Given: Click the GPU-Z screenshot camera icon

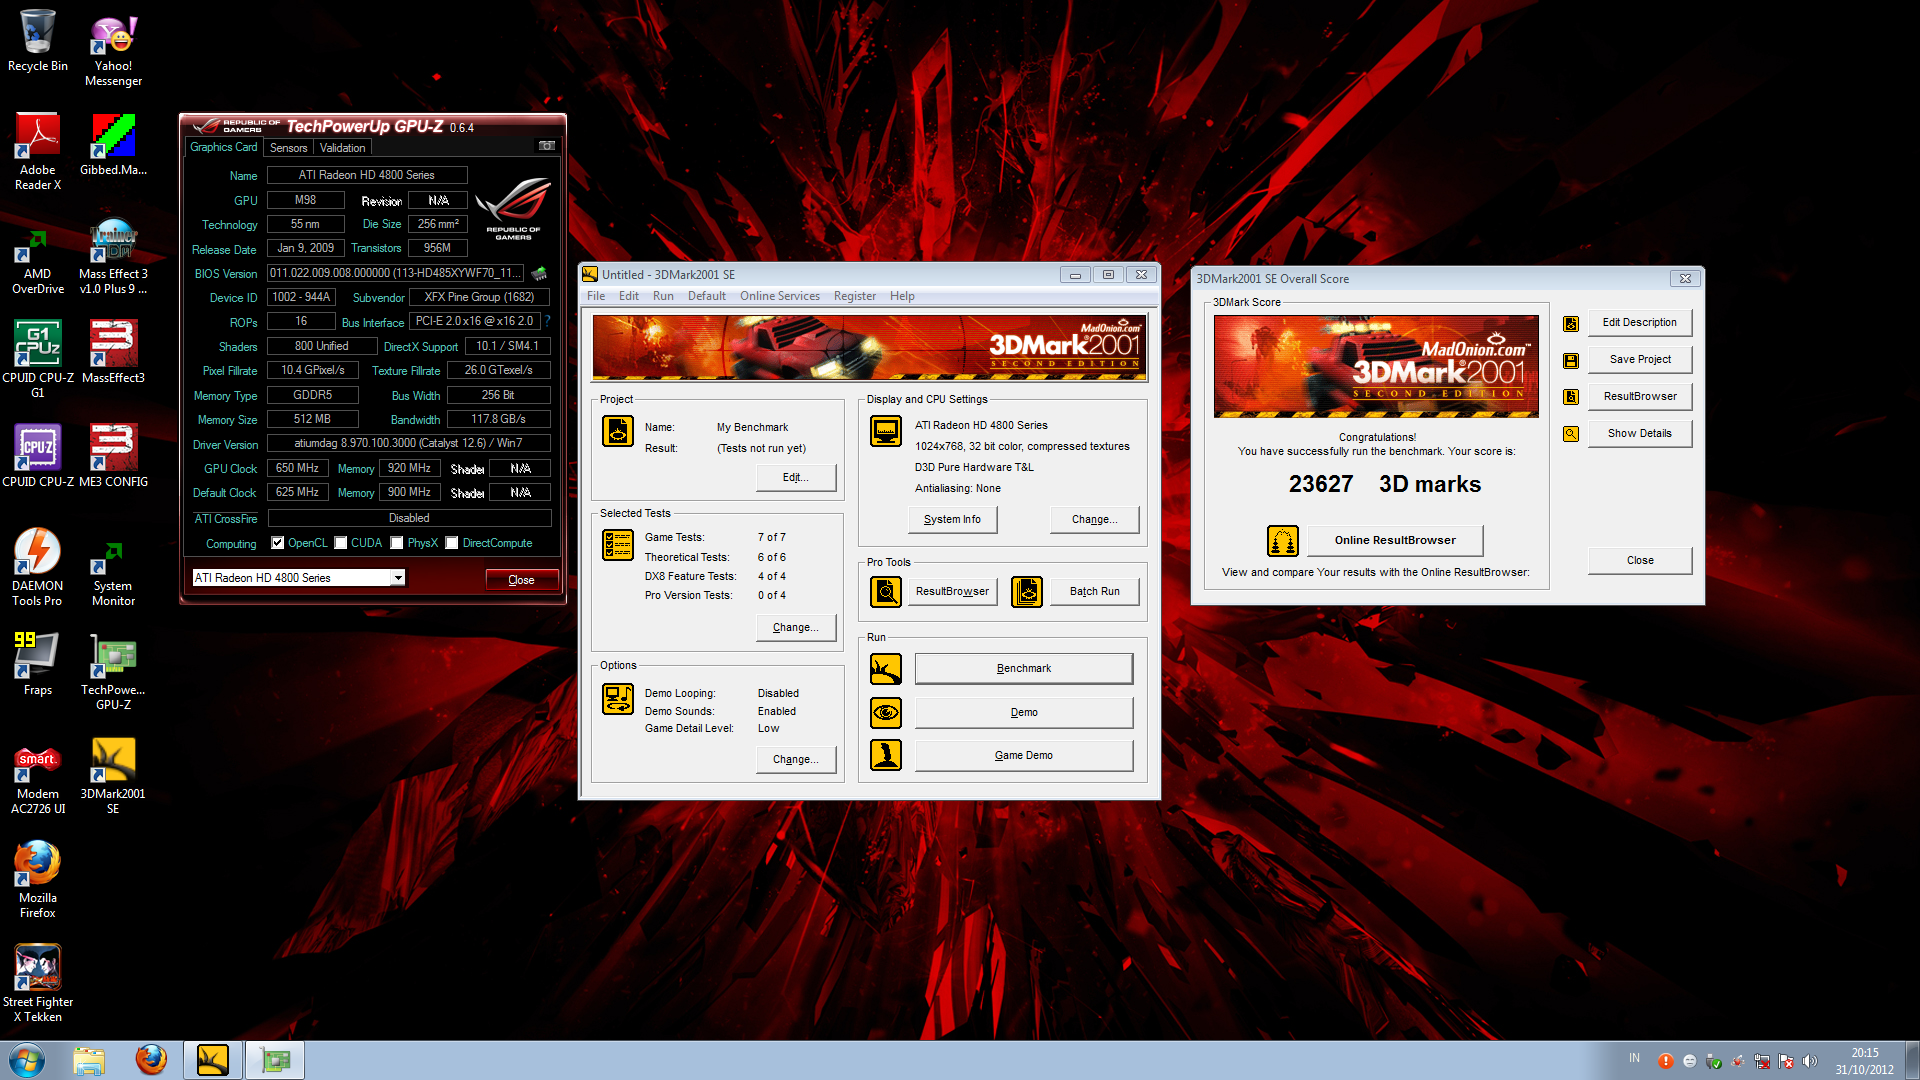Looking at the screenshot, I should (x=547, y=146).
